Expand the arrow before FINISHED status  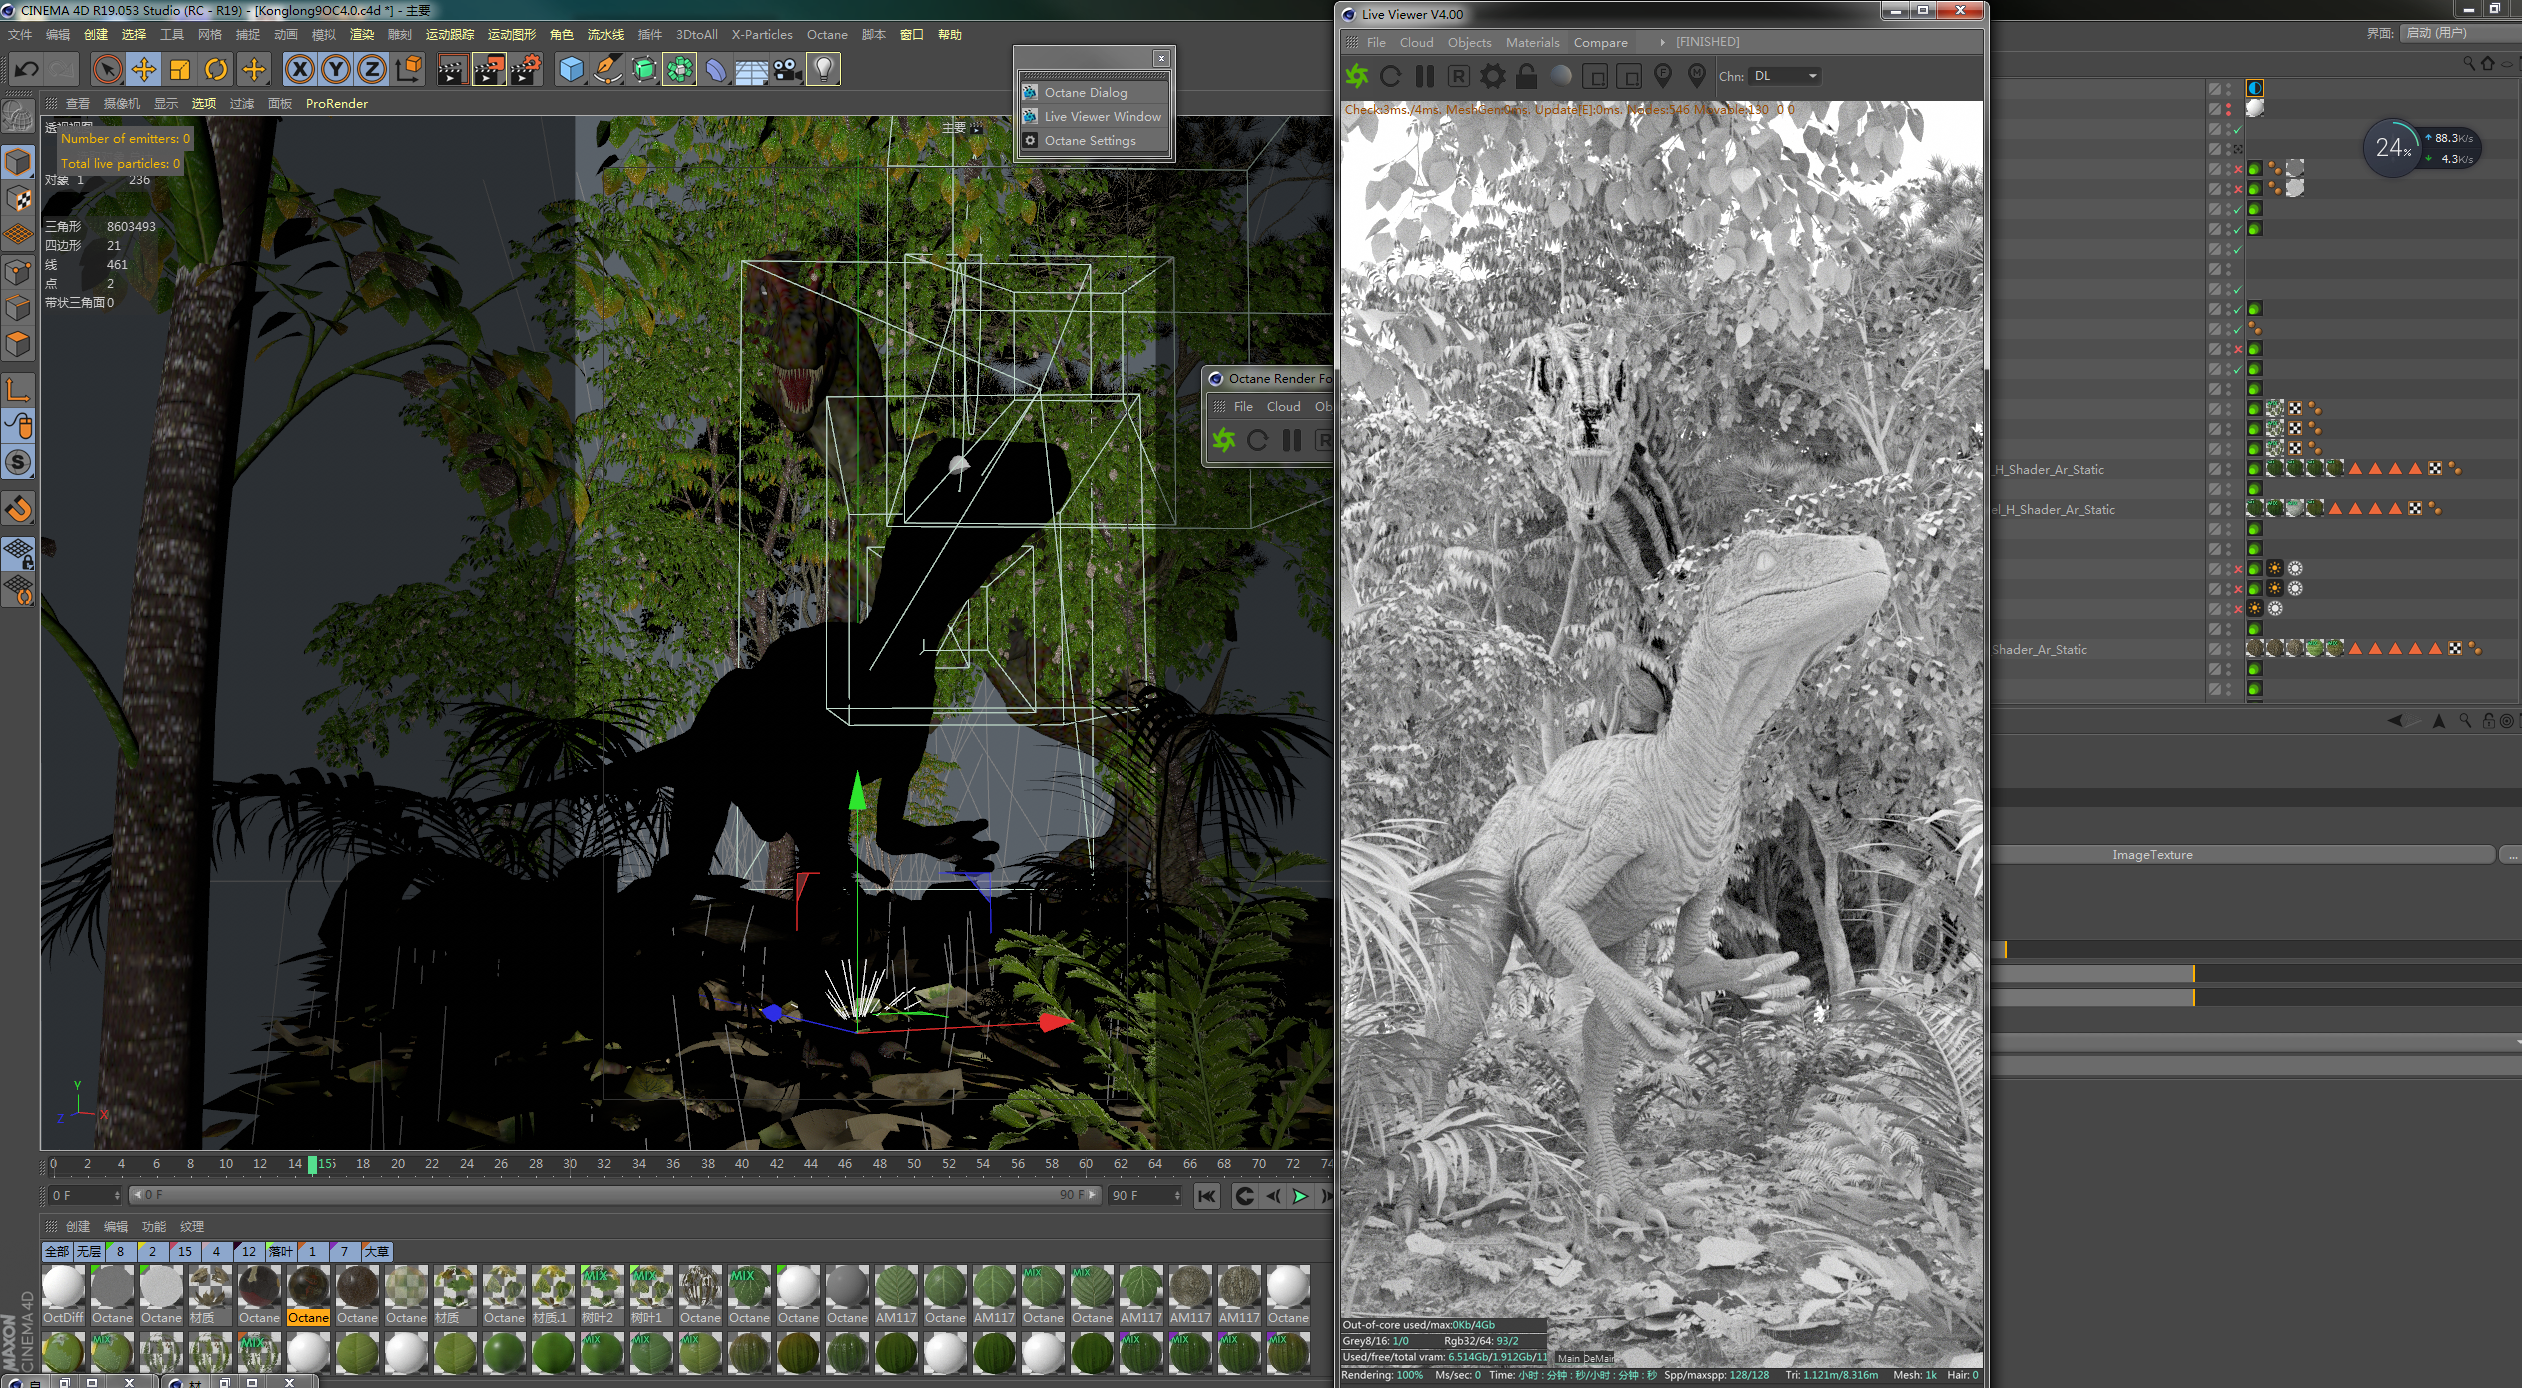tap(1662, 42)
